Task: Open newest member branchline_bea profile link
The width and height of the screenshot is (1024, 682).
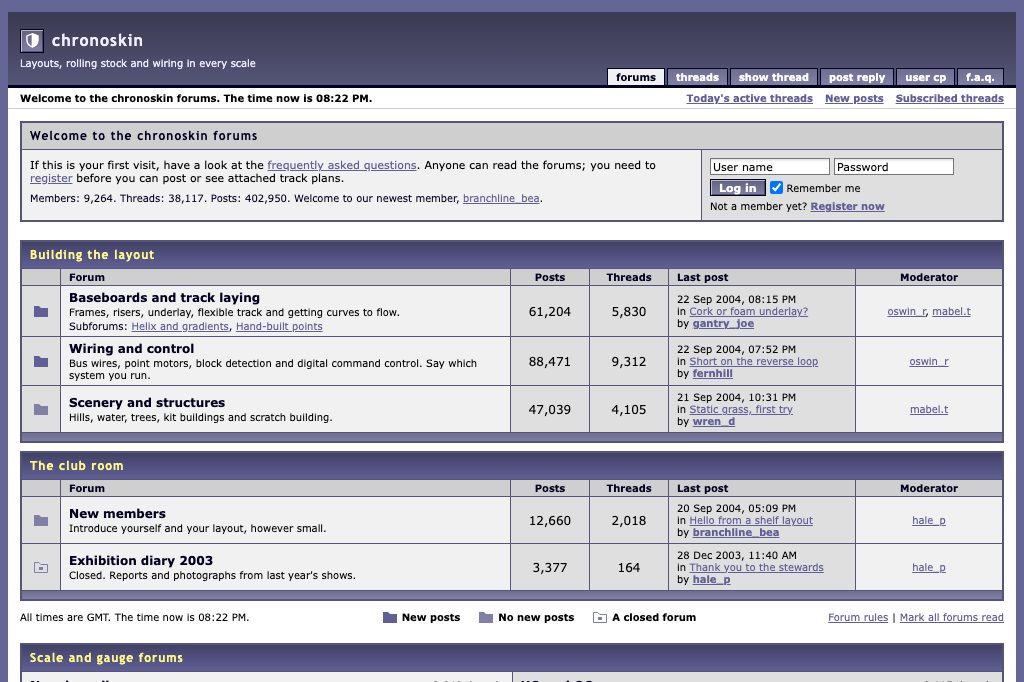Action: tap(501, 198)
